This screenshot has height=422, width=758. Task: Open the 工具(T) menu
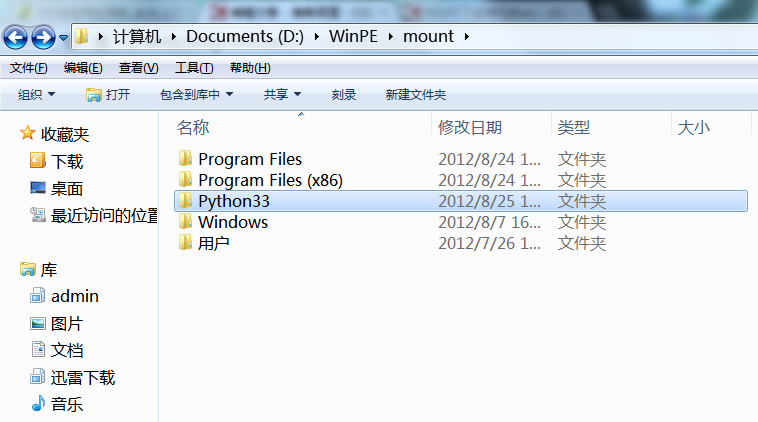pyautogui.click(x=194, y=68)
